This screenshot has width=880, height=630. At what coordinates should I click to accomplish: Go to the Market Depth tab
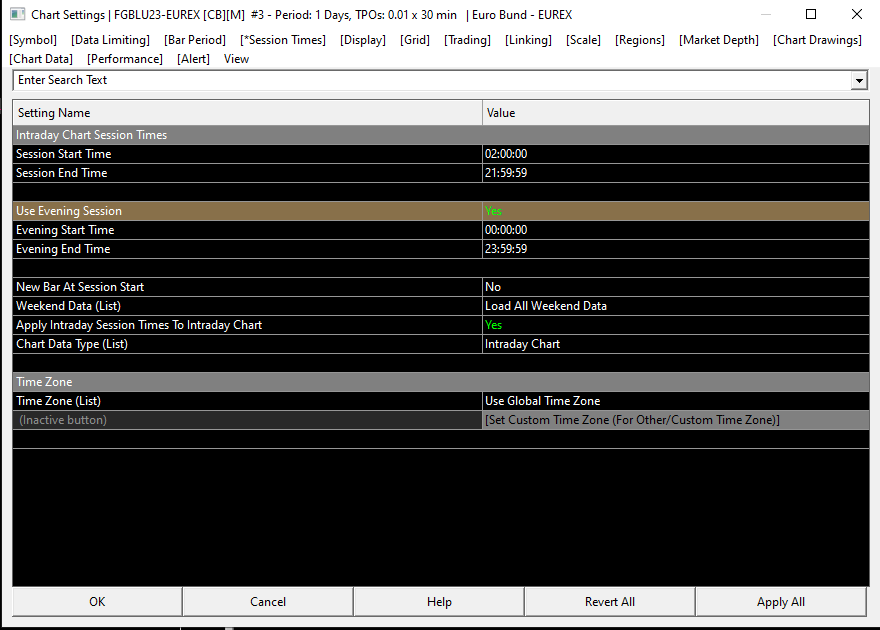(x=718, y=40)
